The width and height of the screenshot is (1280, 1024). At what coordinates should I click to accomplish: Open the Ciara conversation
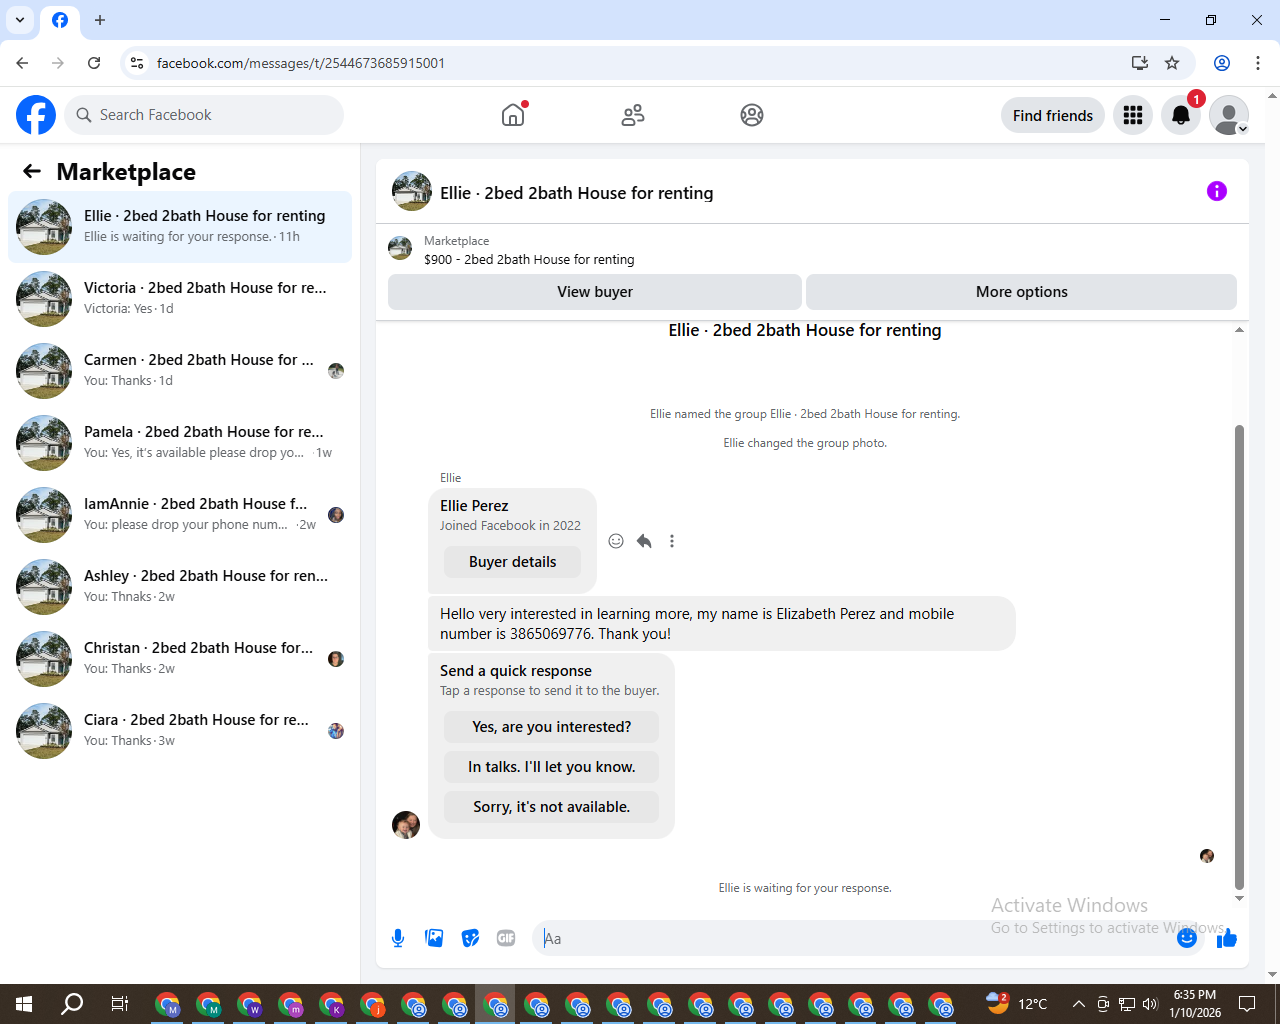coord(180,731)
